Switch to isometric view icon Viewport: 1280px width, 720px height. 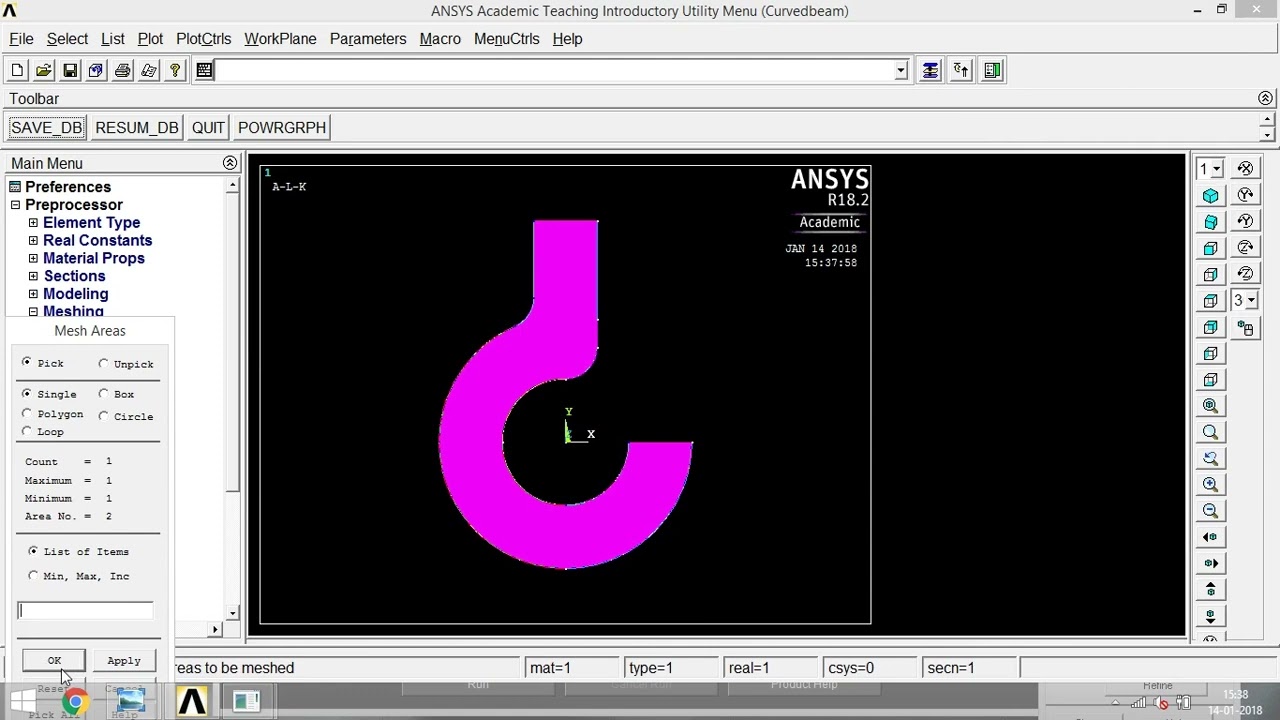pos(1211,196)
